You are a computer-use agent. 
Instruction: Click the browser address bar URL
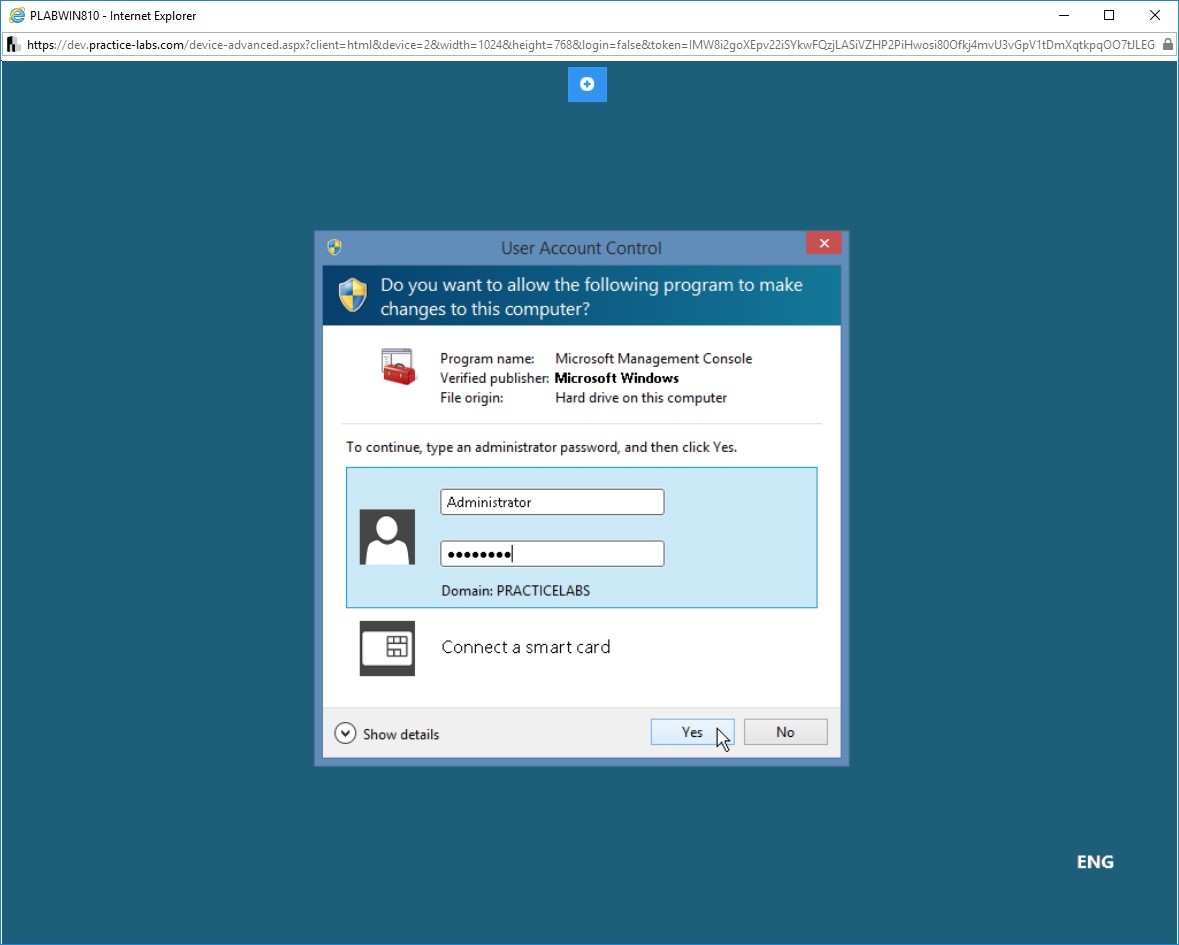pos(591,45)
